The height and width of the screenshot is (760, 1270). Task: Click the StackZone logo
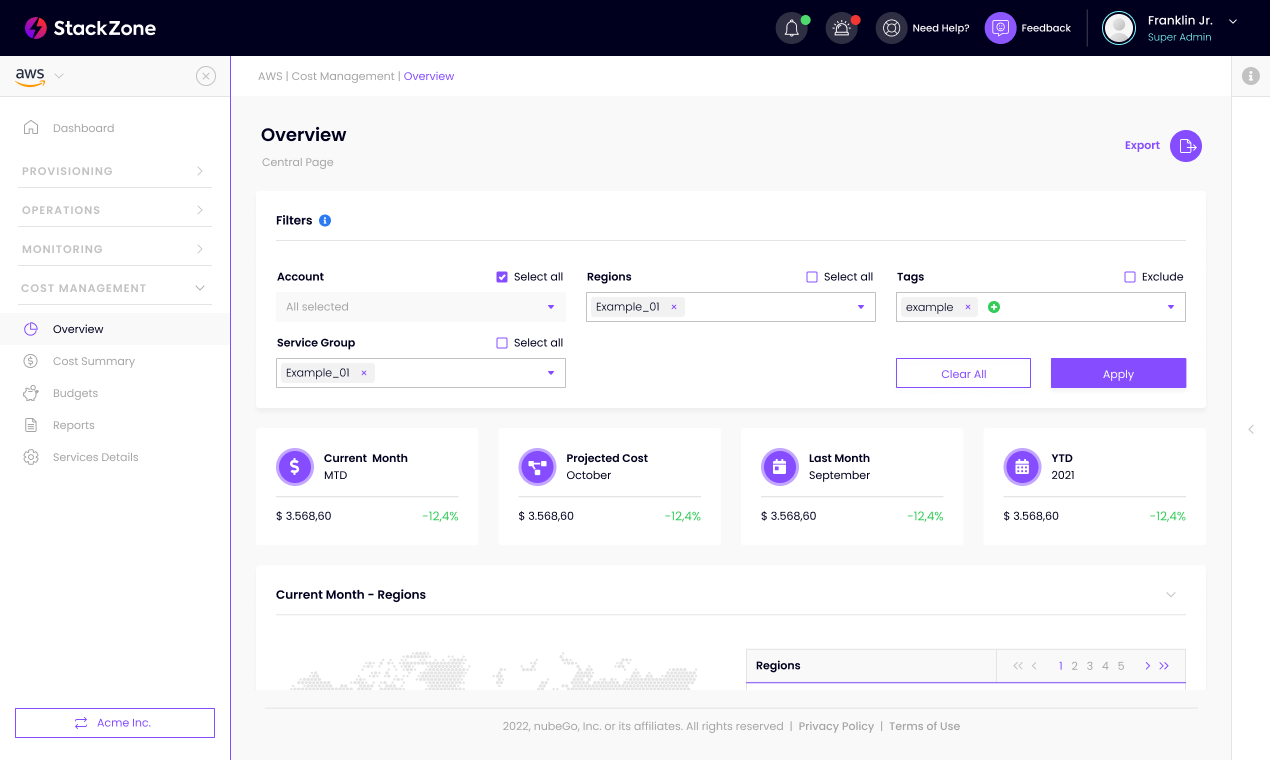point(90,28)
